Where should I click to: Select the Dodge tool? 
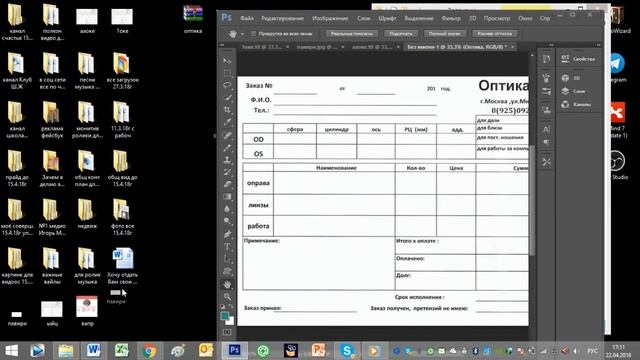[227, 221]
